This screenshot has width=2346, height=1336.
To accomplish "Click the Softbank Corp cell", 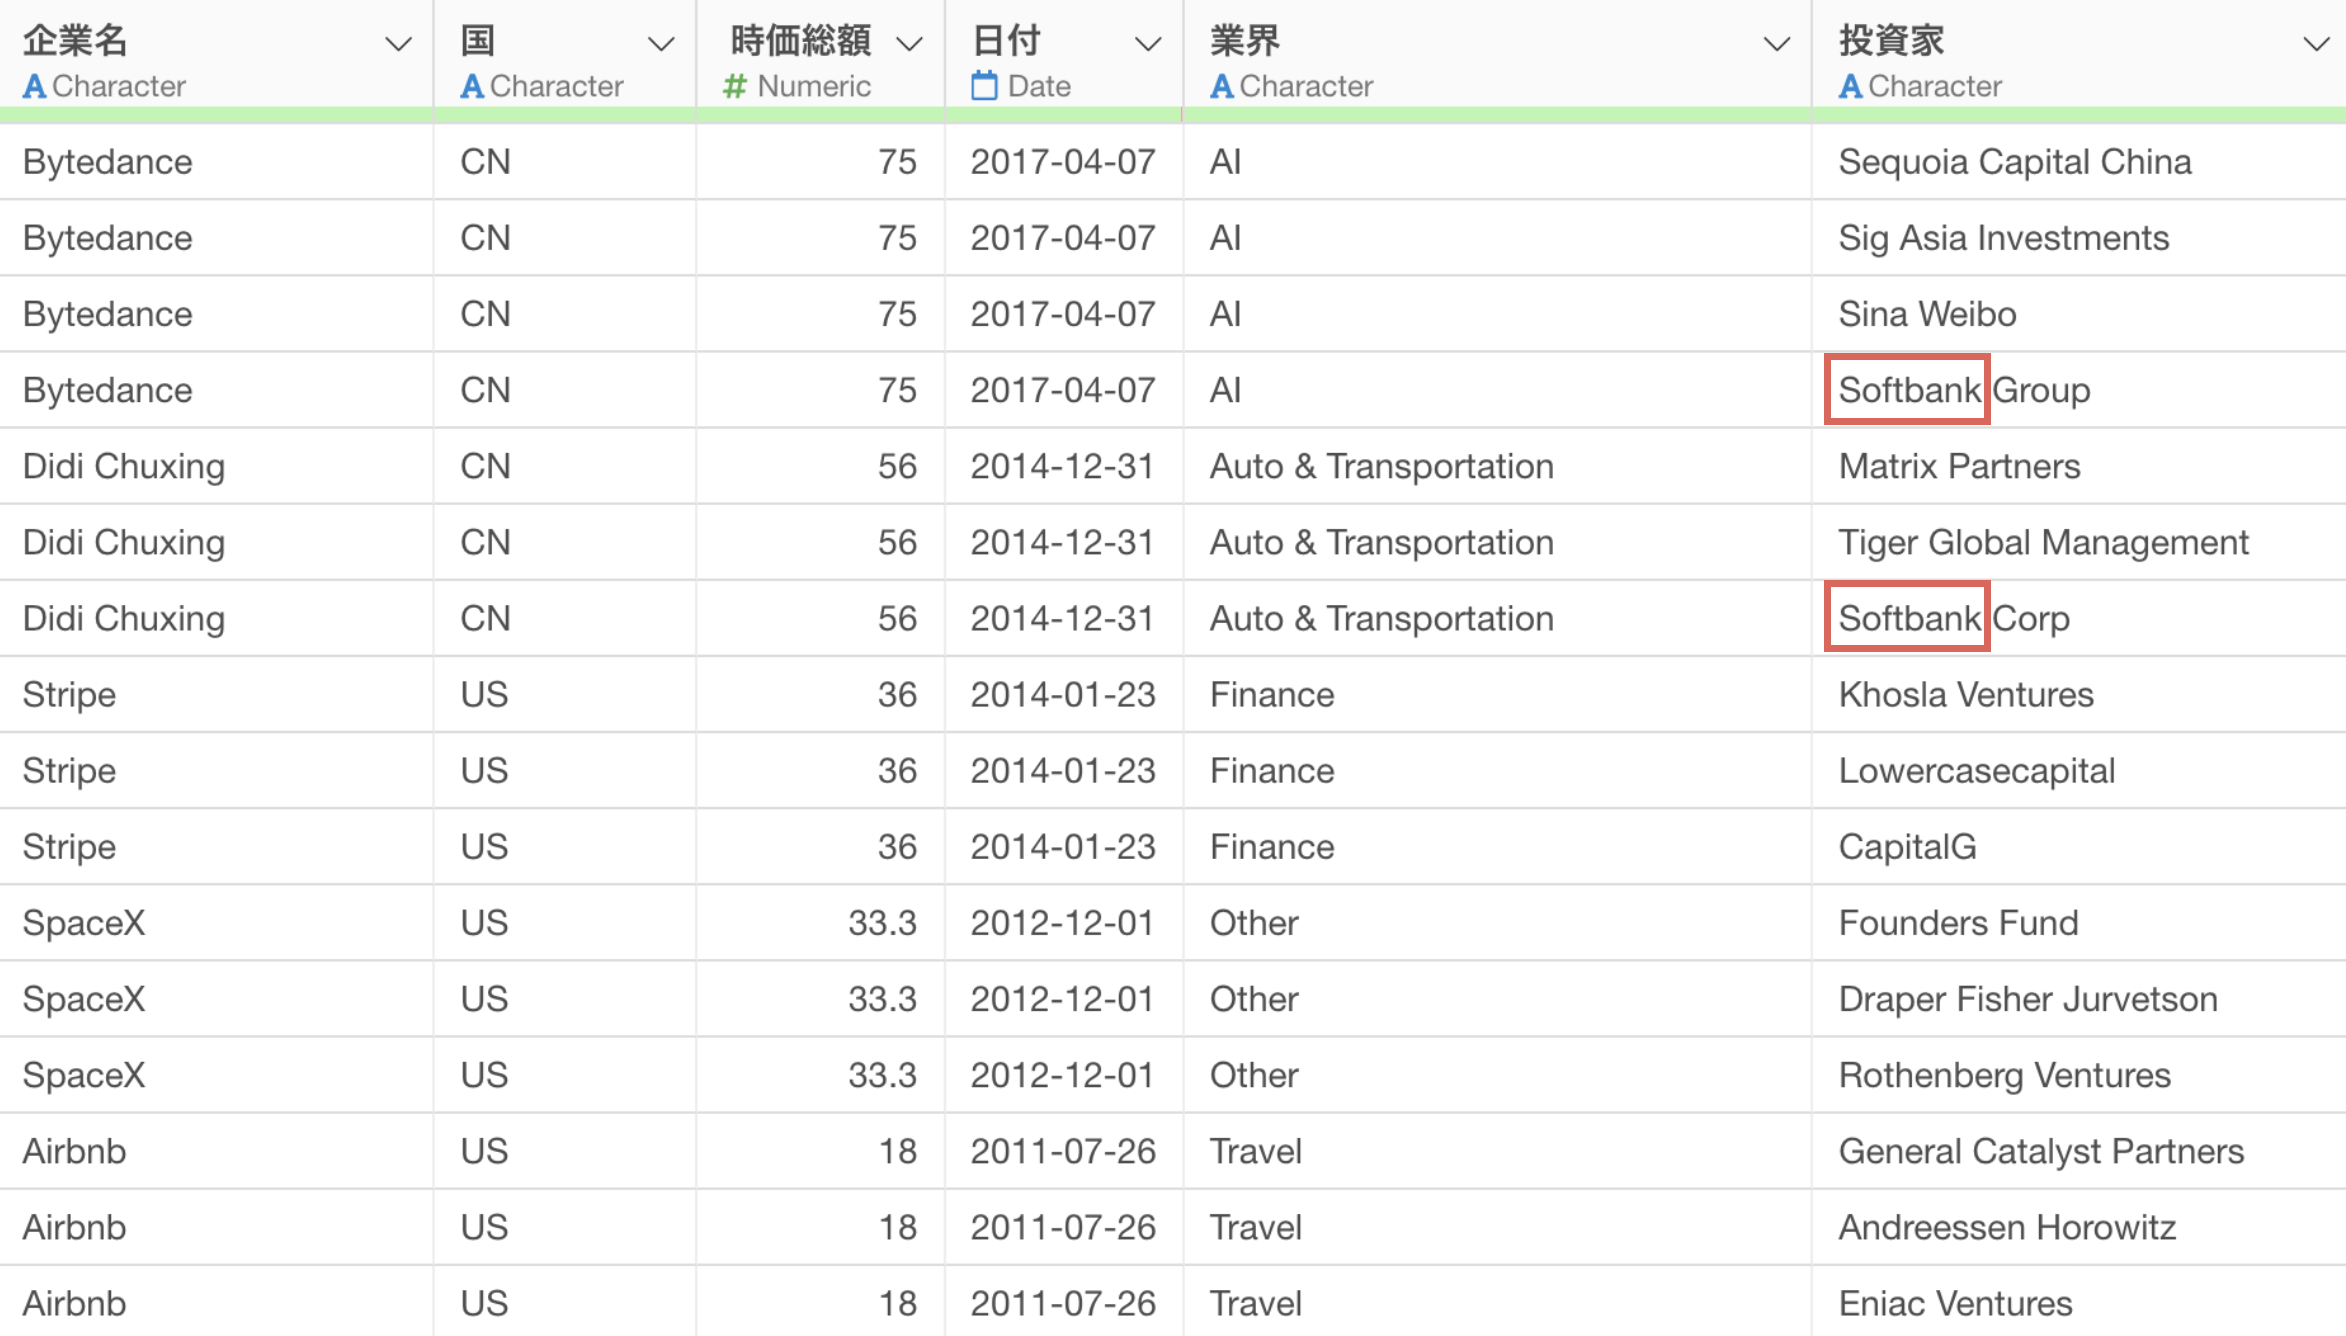I will [2079, 618].
